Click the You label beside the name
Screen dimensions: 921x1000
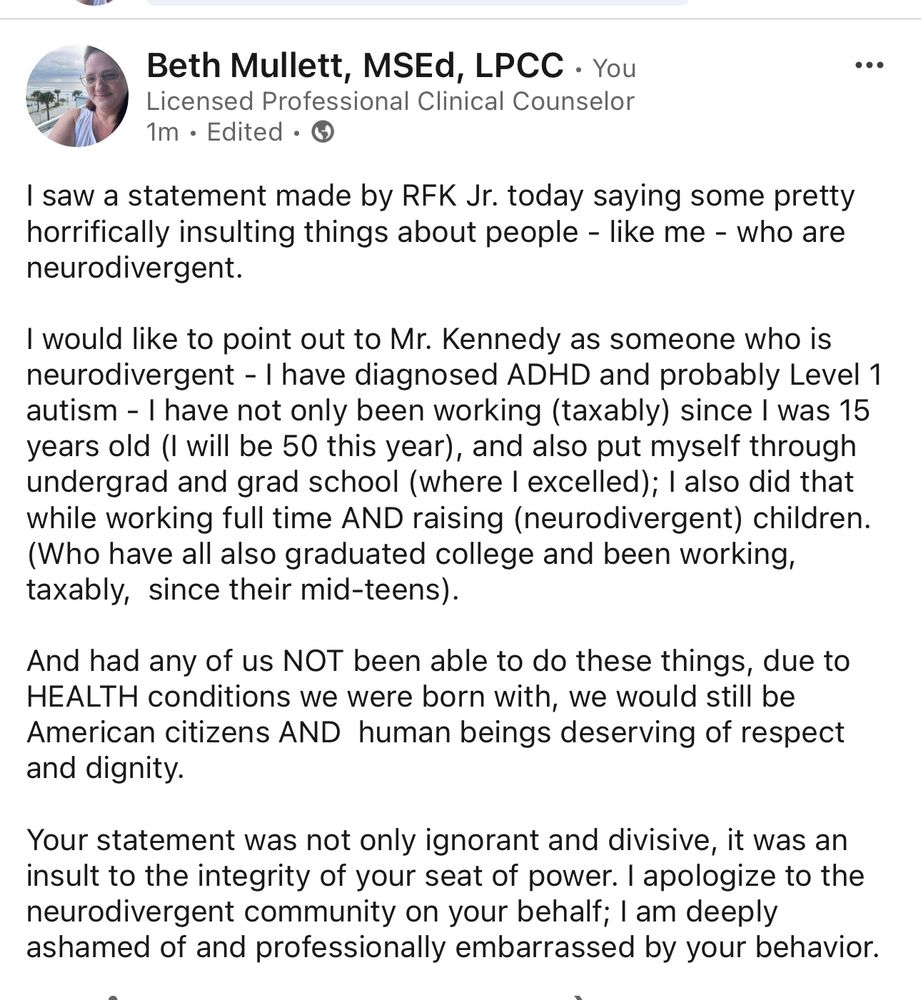pyautogui.click(x=614, y=68)
